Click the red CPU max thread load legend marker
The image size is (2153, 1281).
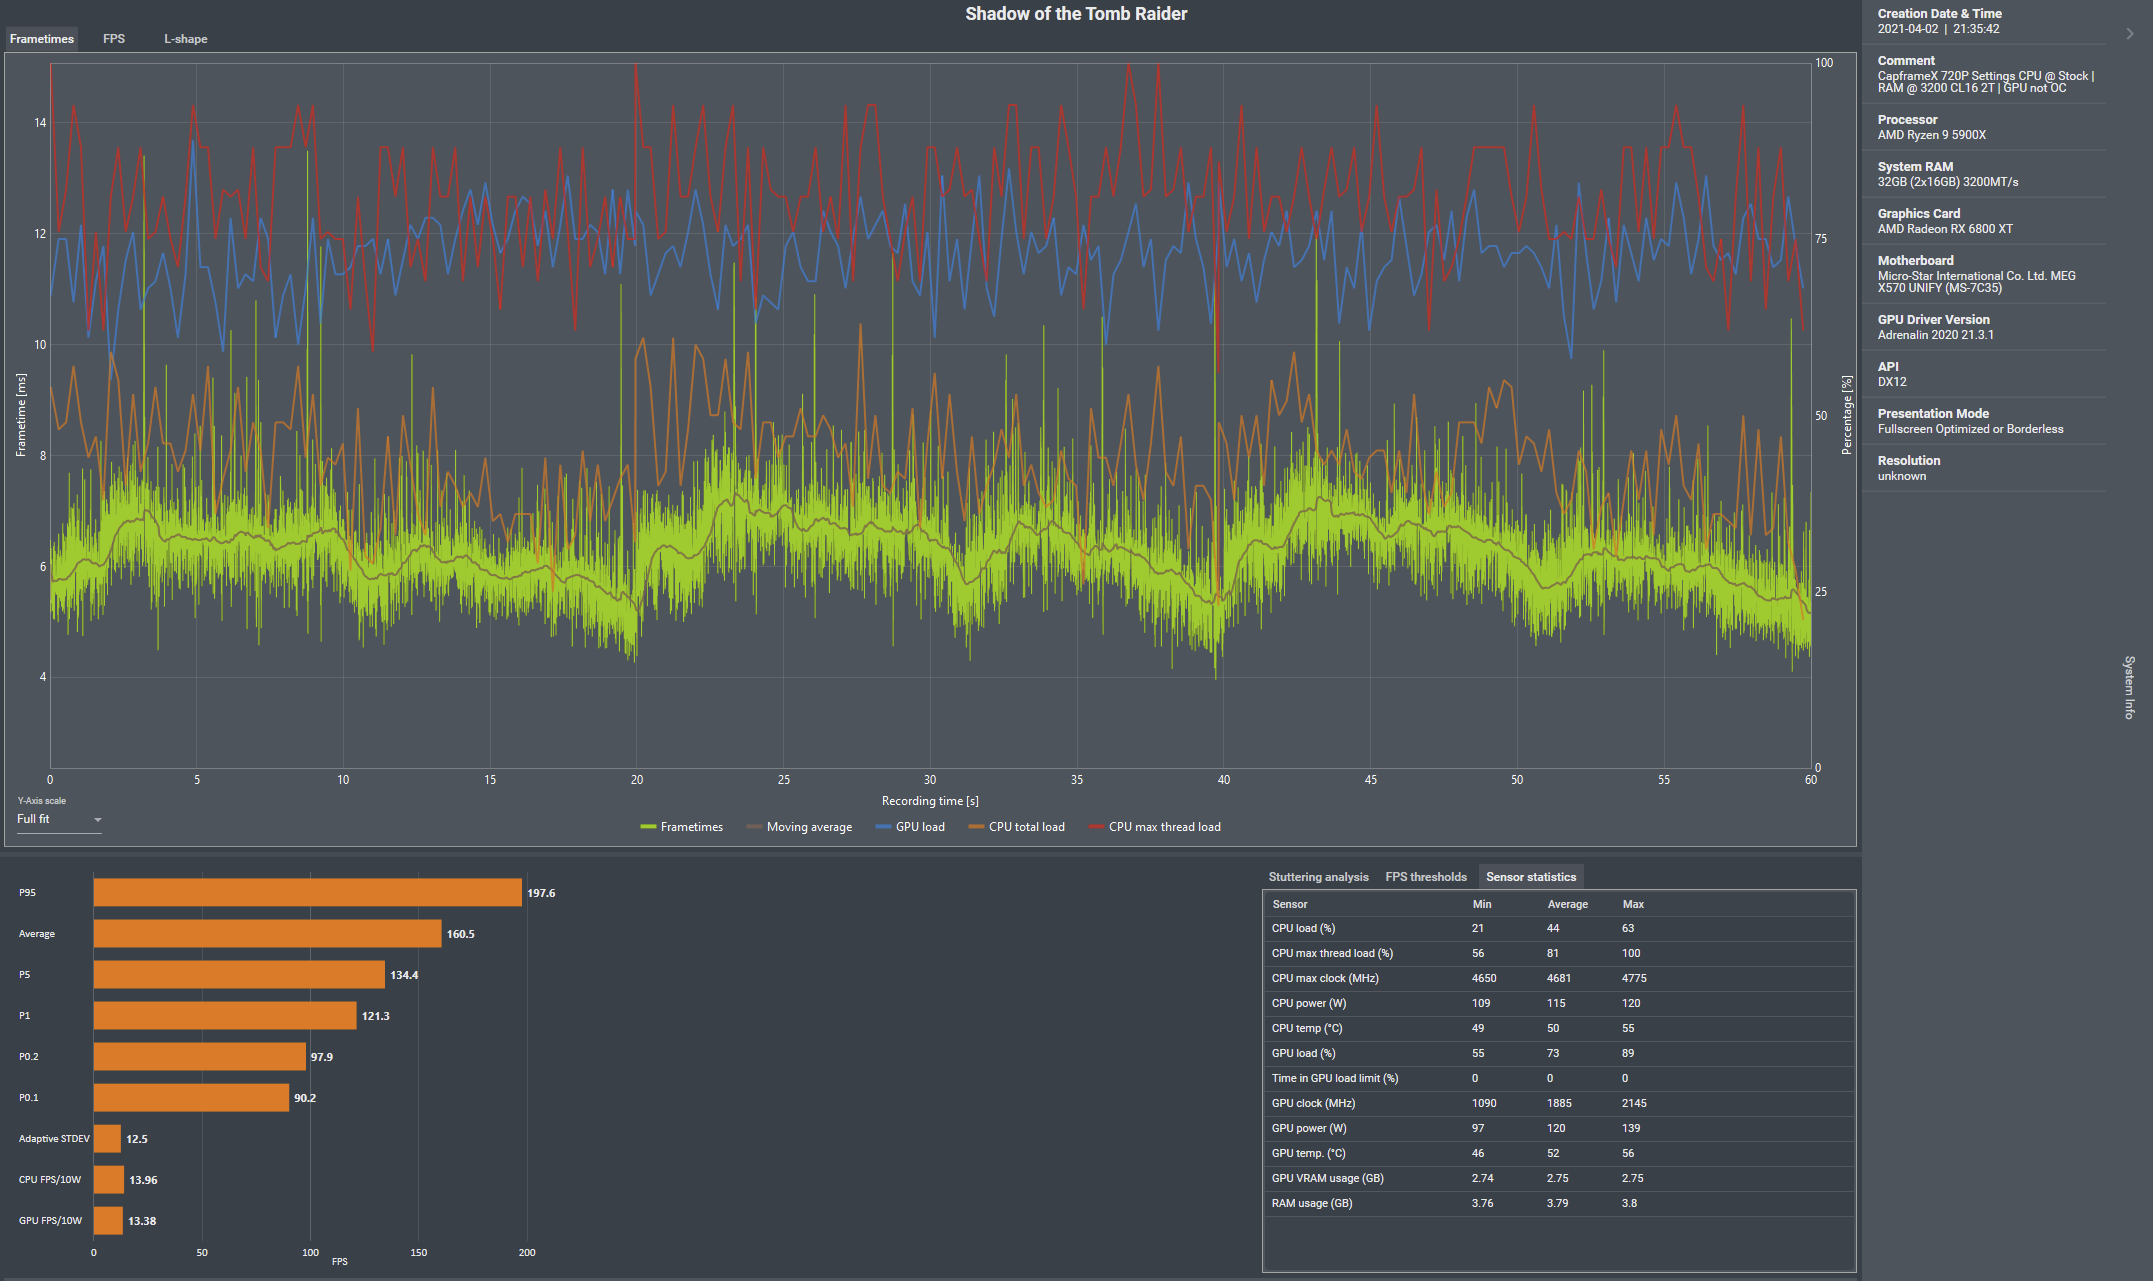(x=1096, y=827)
